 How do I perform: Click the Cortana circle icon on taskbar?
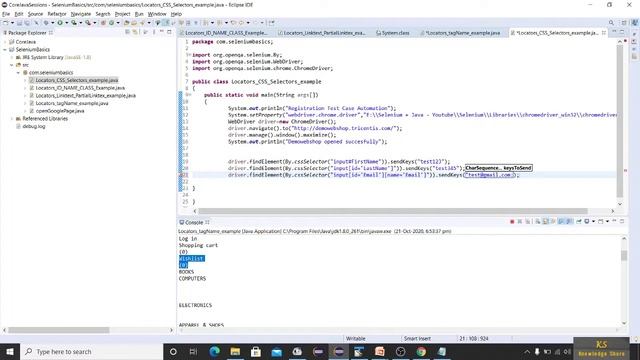pyautogui.click(x=173, y=351)
